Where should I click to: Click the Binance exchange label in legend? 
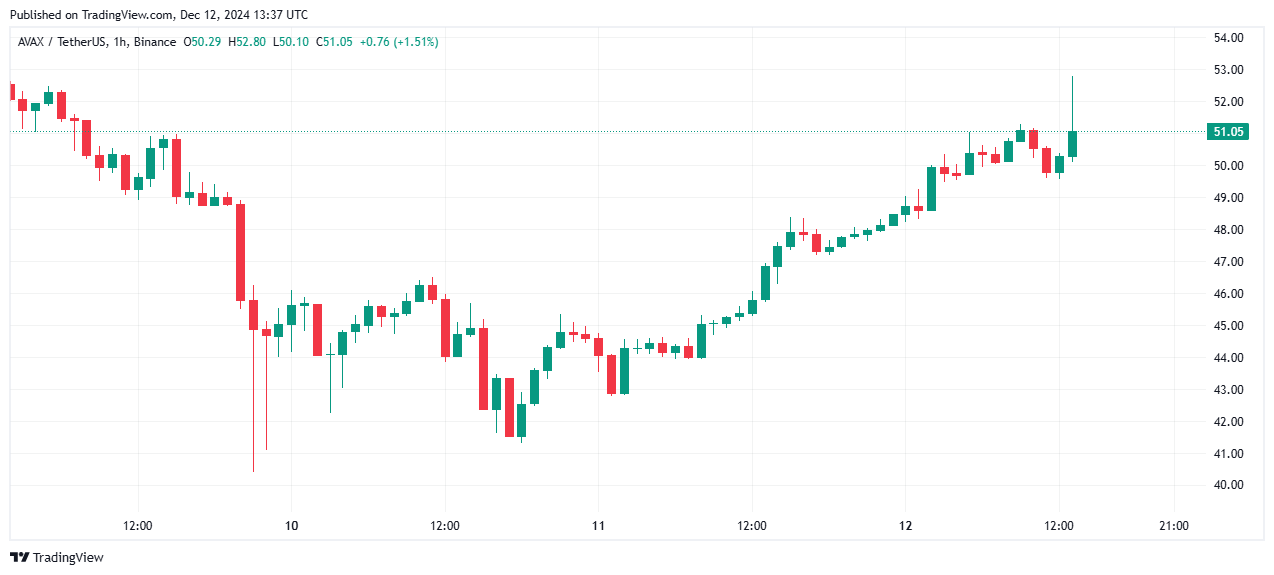[155, 42]
